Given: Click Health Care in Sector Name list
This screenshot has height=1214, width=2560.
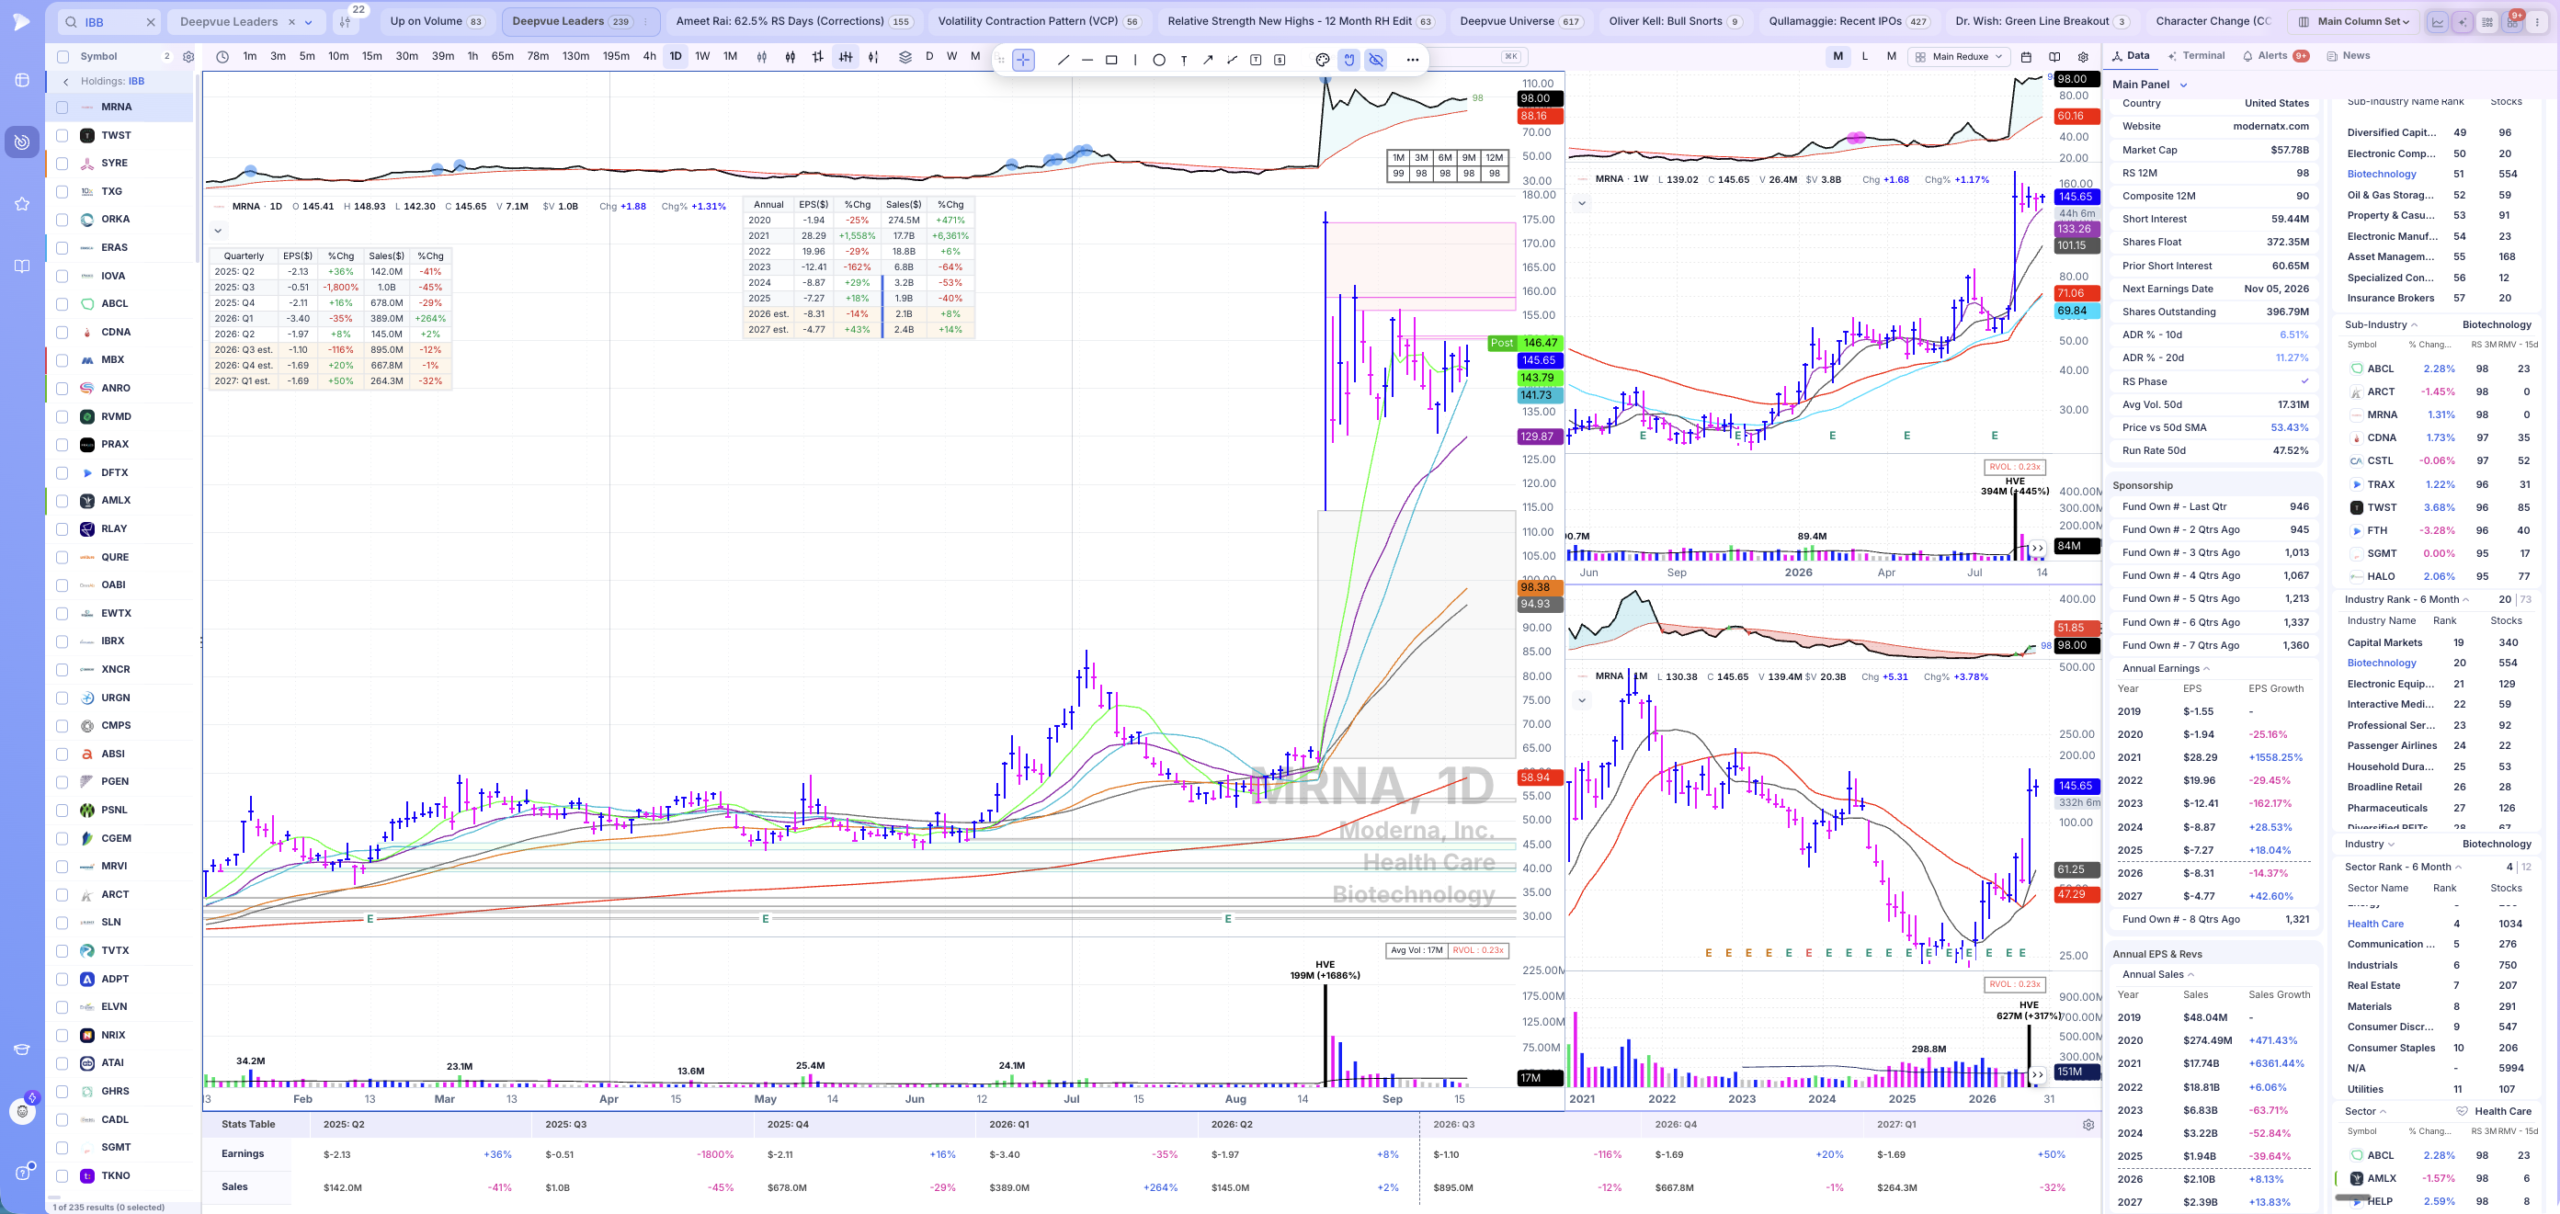Looking at the screenshot, I should [x=2375, y=924].
